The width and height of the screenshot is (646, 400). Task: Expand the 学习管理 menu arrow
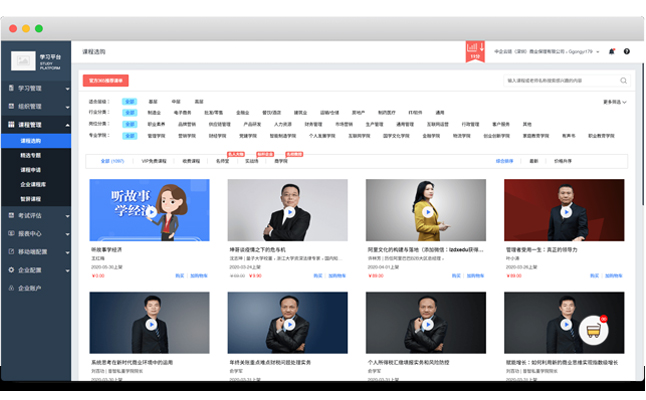(67, 89)
